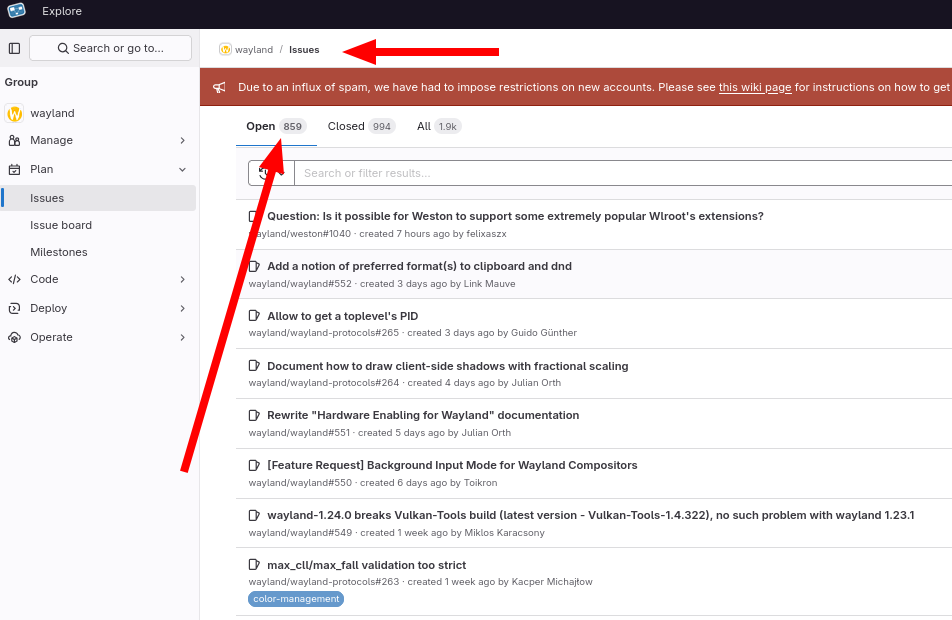Image resolution: width=952 pixels, height=620 pixels.
Task: Click the Manage people icon
Action: (15, 140)
